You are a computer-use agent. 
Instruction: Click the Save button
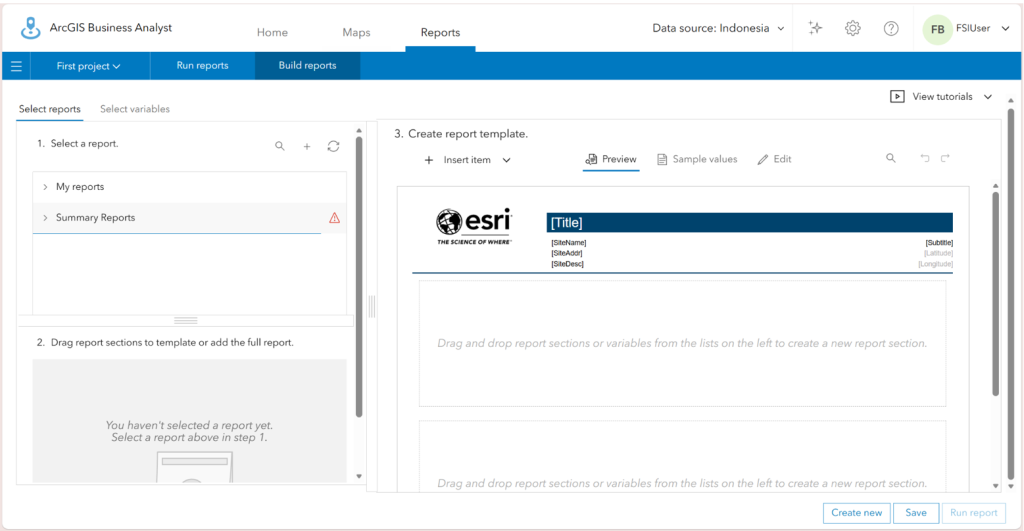point(916,513)
